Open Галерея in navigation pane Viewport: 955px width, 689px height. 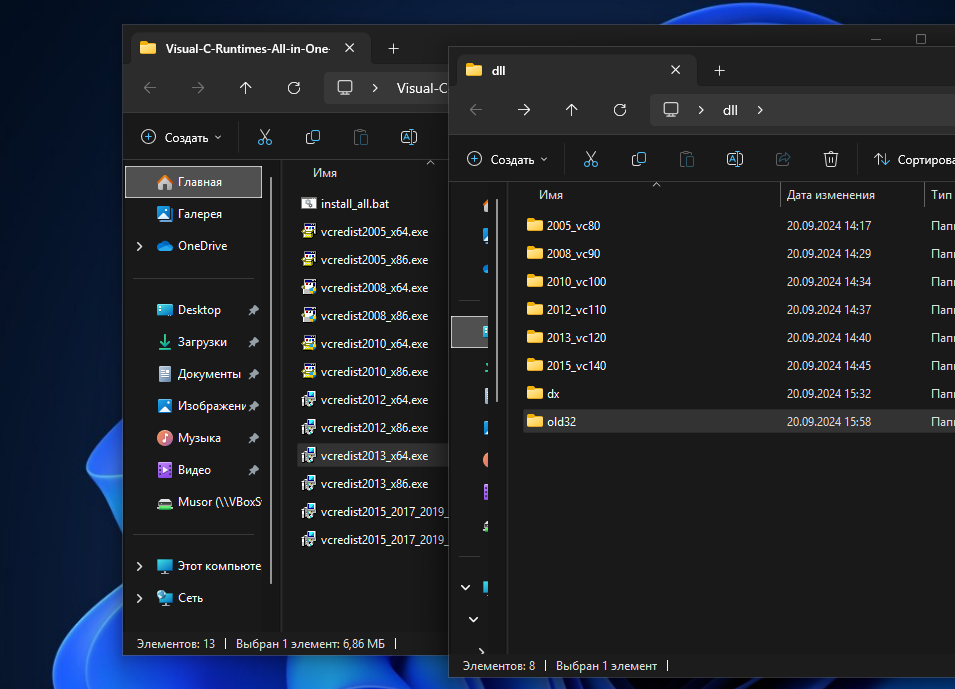click(x=194, y=214)
